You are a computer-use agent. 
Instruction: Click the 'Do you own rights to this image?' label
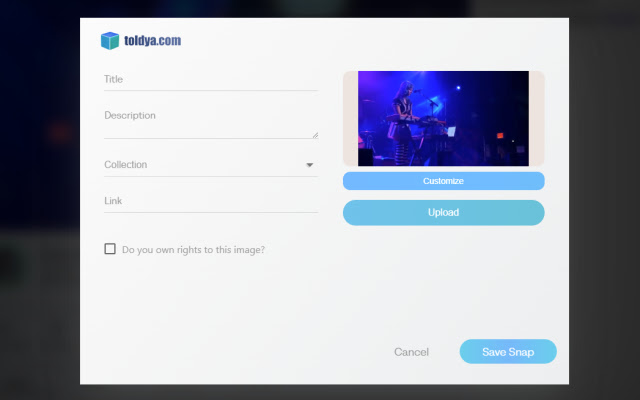click(193, 250)
